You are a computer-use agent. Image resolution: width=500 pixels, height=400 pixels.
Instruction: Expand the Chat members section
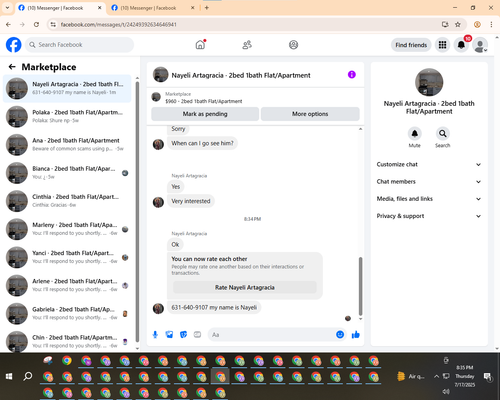pos(429,182)
